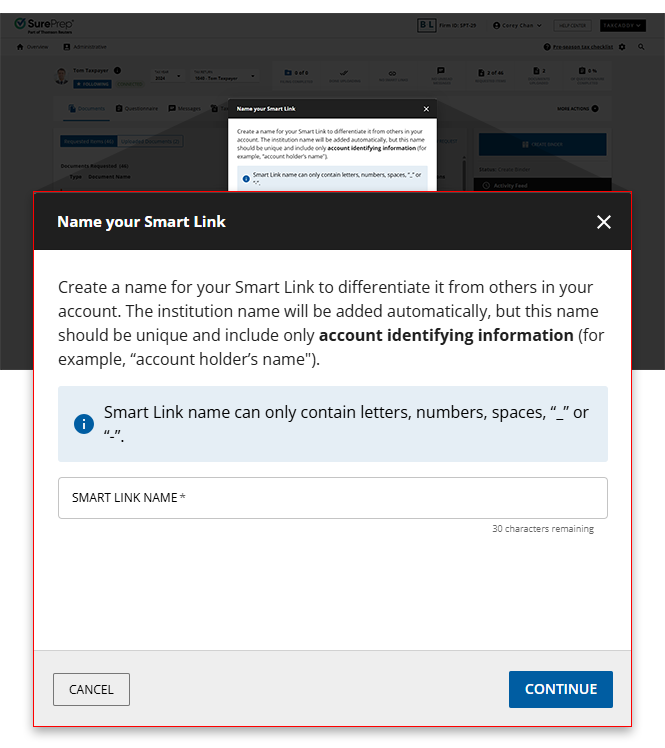Open the Tax Year 2024 dropdown

coord(168,75)
